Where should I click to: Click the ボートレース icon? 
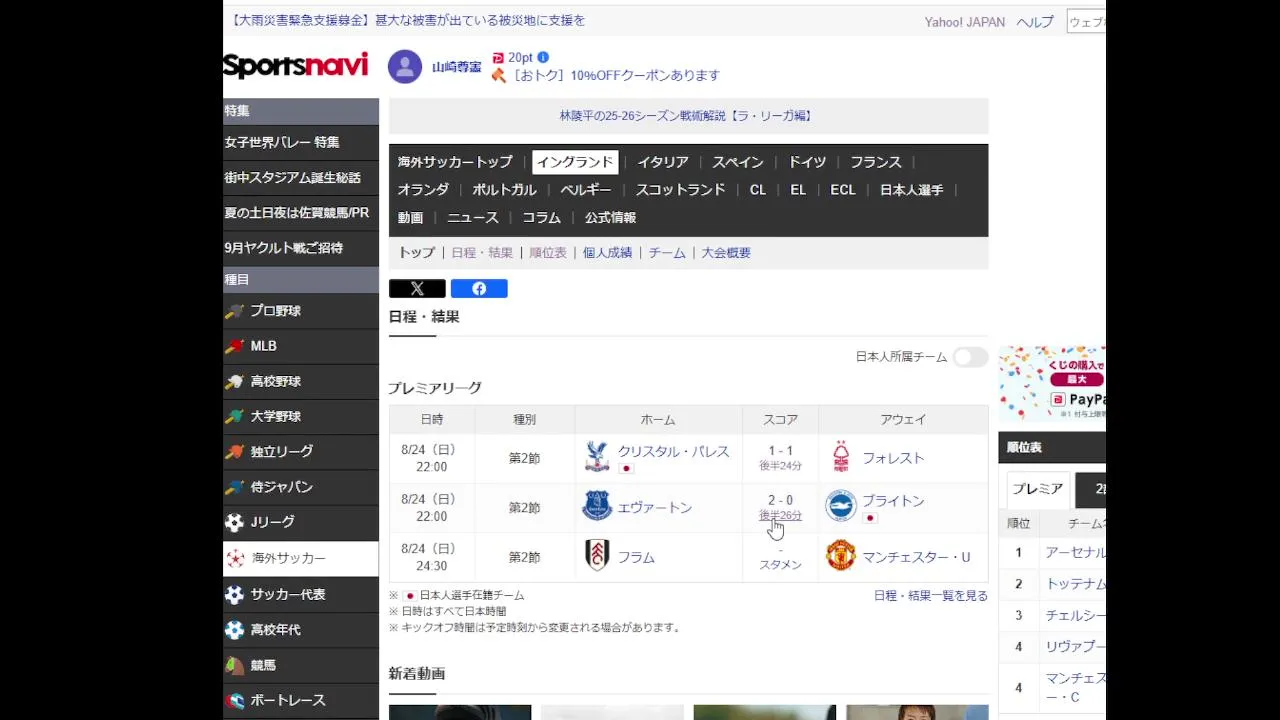tap(234, 700)
